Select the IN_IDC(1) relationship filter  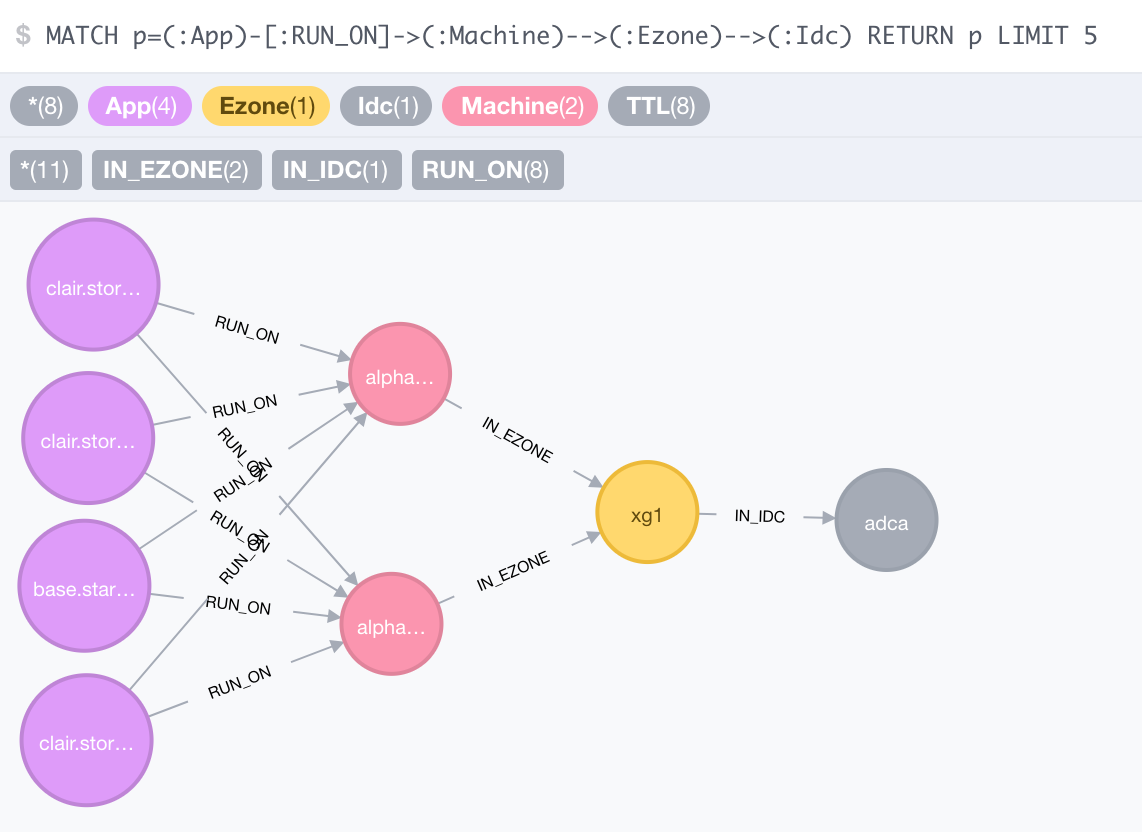coord(337,169)
